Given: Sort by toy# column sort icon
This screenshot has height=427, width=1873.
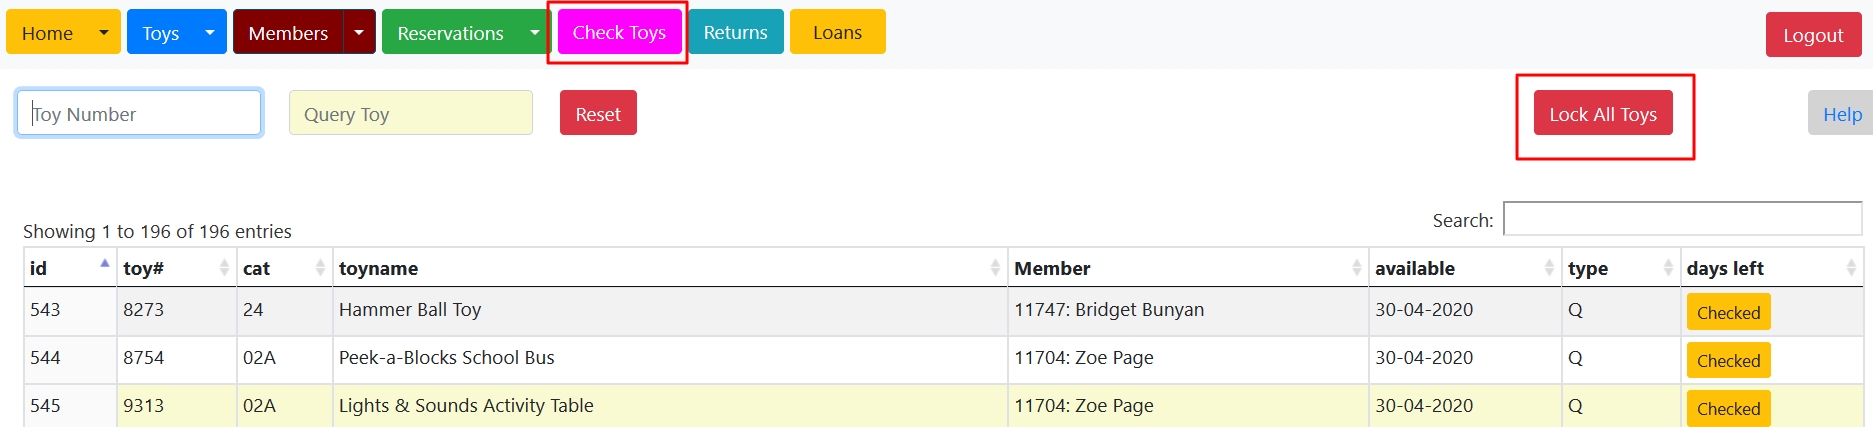Looking at the screenshot, I should [224, 267].
